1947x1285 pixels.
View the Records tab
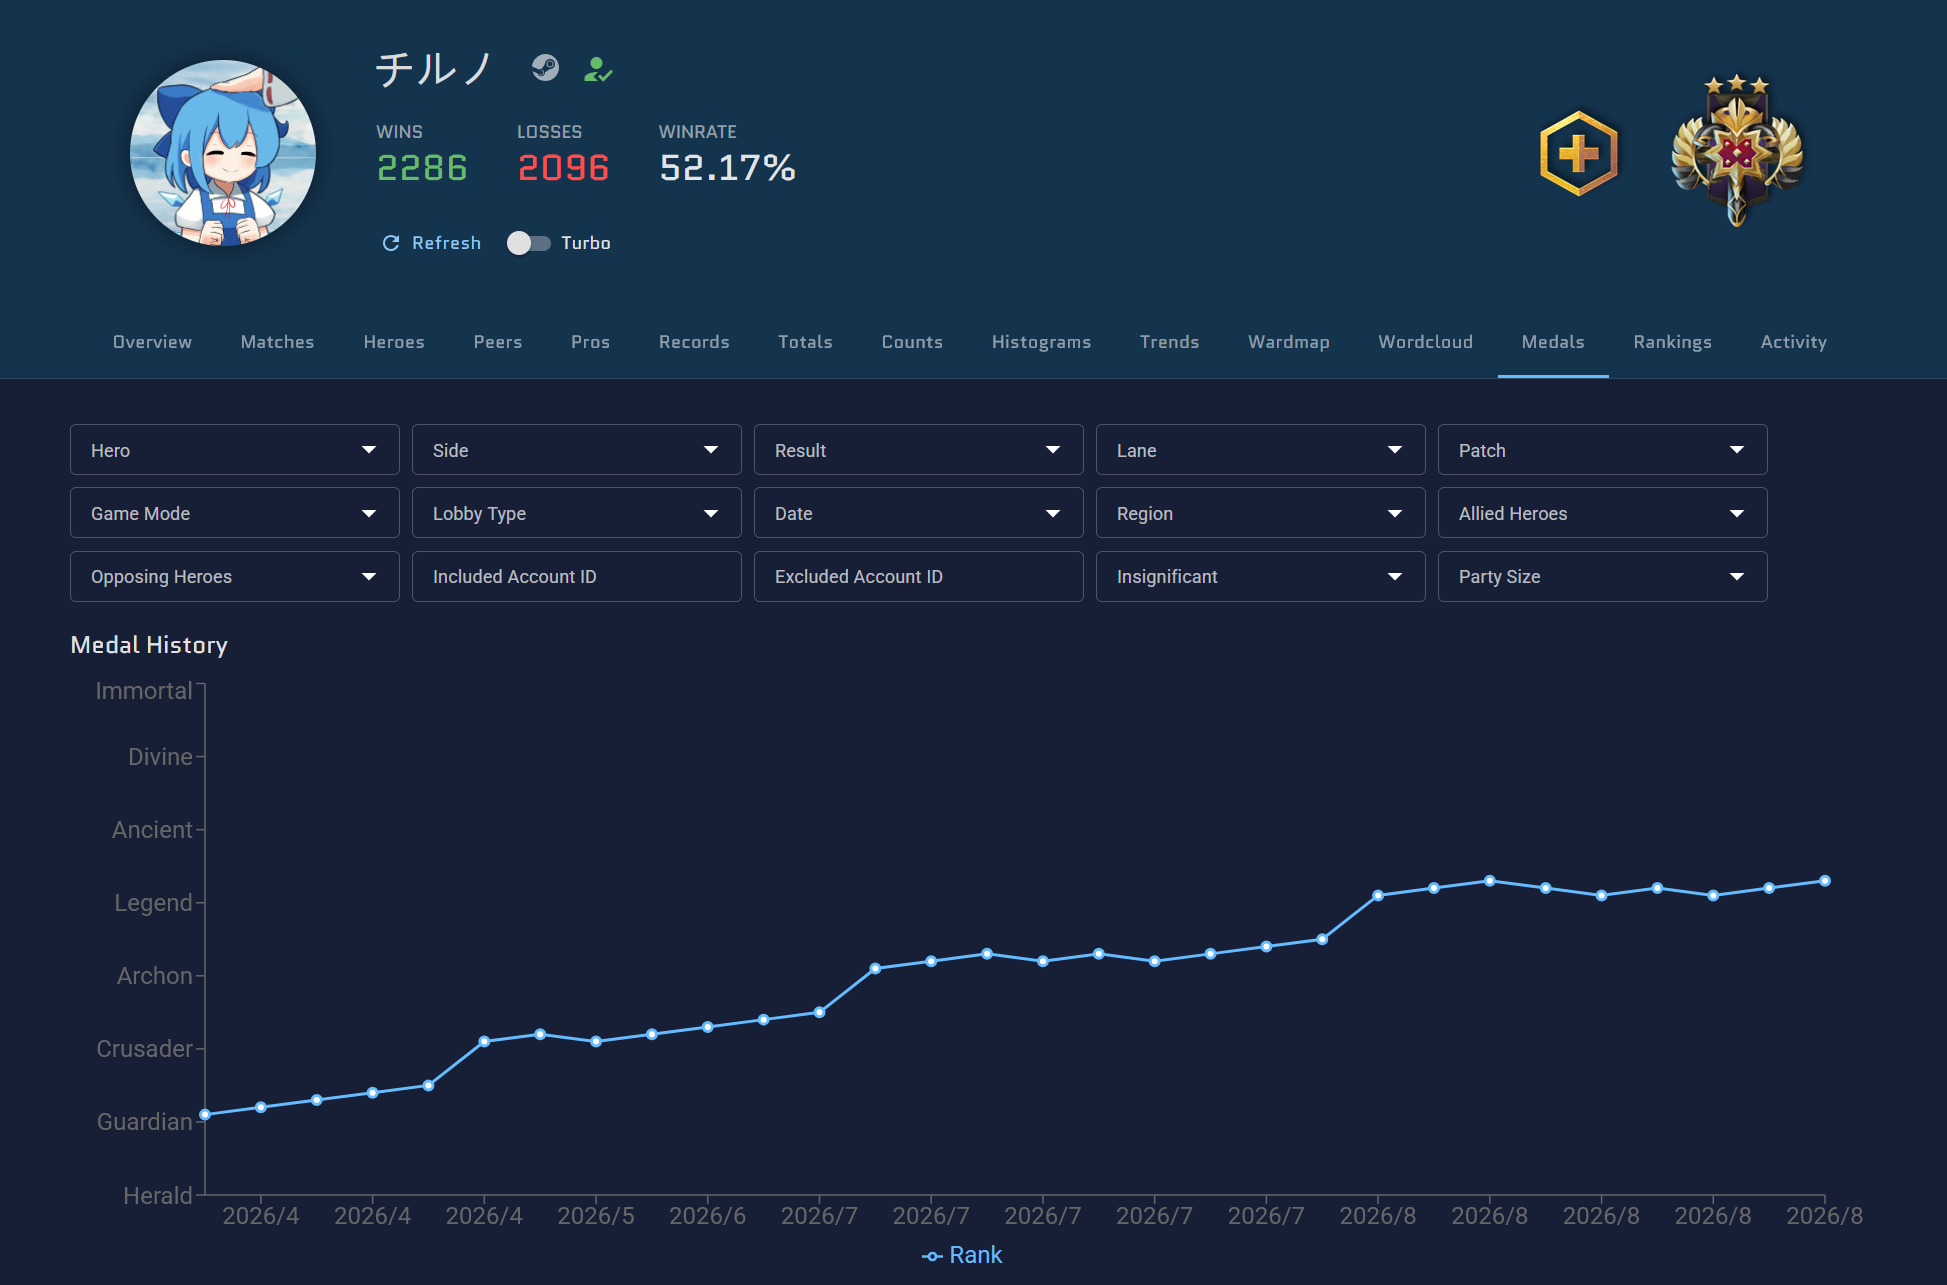tap(694, 342)
